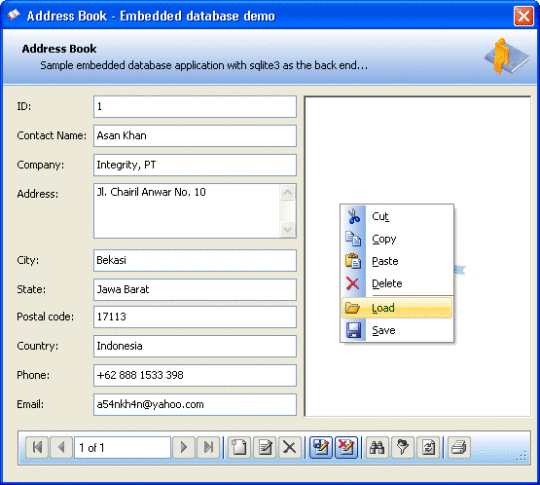
Task: Go to the first record
Action: (x=37, y=447)
